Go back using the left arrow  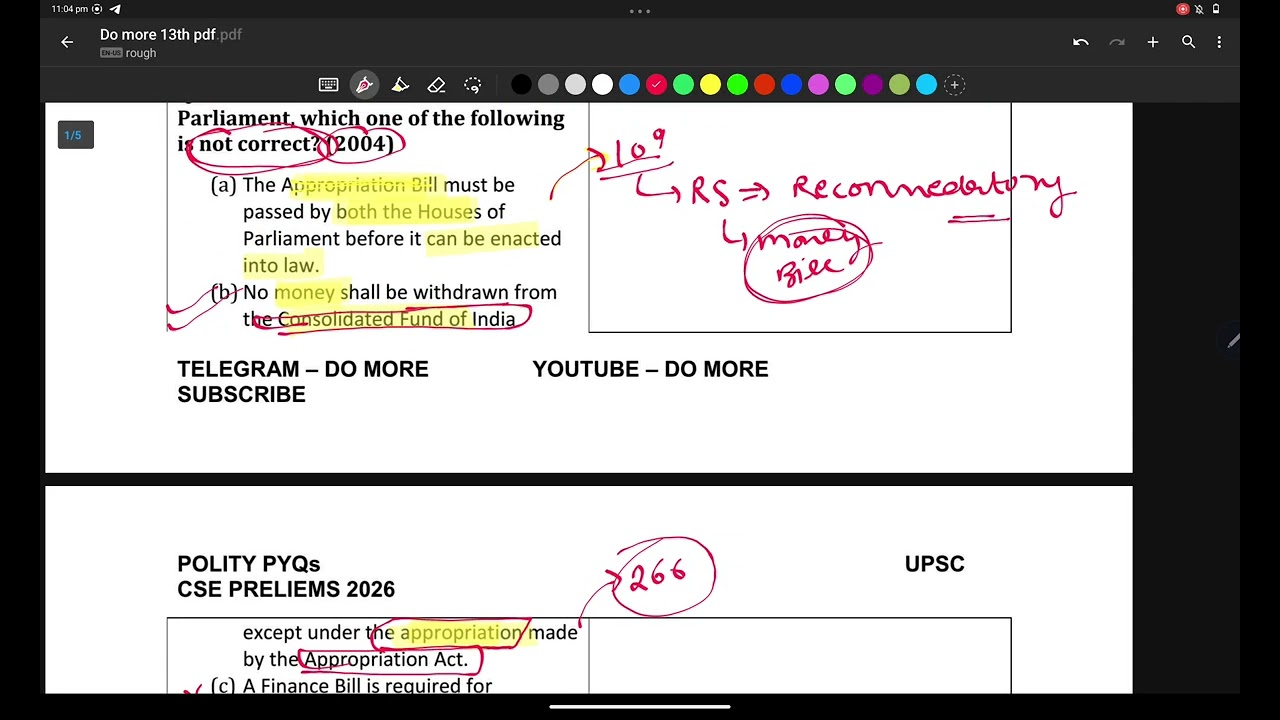click(67, 42)
